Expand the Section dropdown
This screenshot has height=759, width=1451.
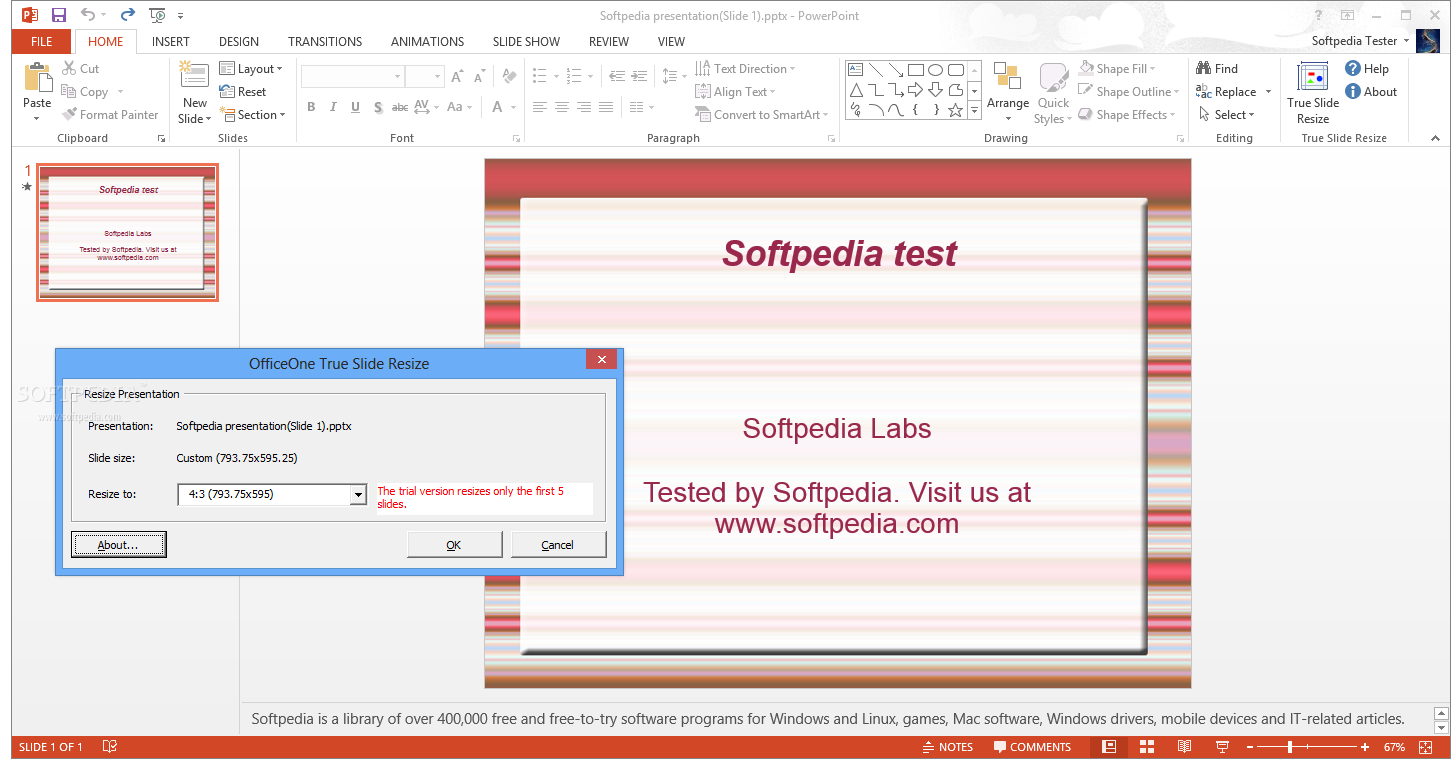pyautogui.click(x=252, y=114)
